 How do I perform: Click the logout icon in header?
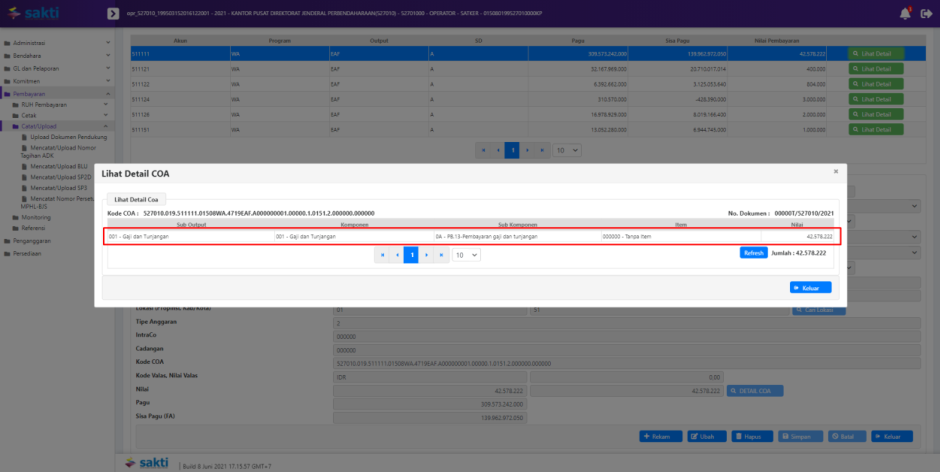tap(926, 13)
